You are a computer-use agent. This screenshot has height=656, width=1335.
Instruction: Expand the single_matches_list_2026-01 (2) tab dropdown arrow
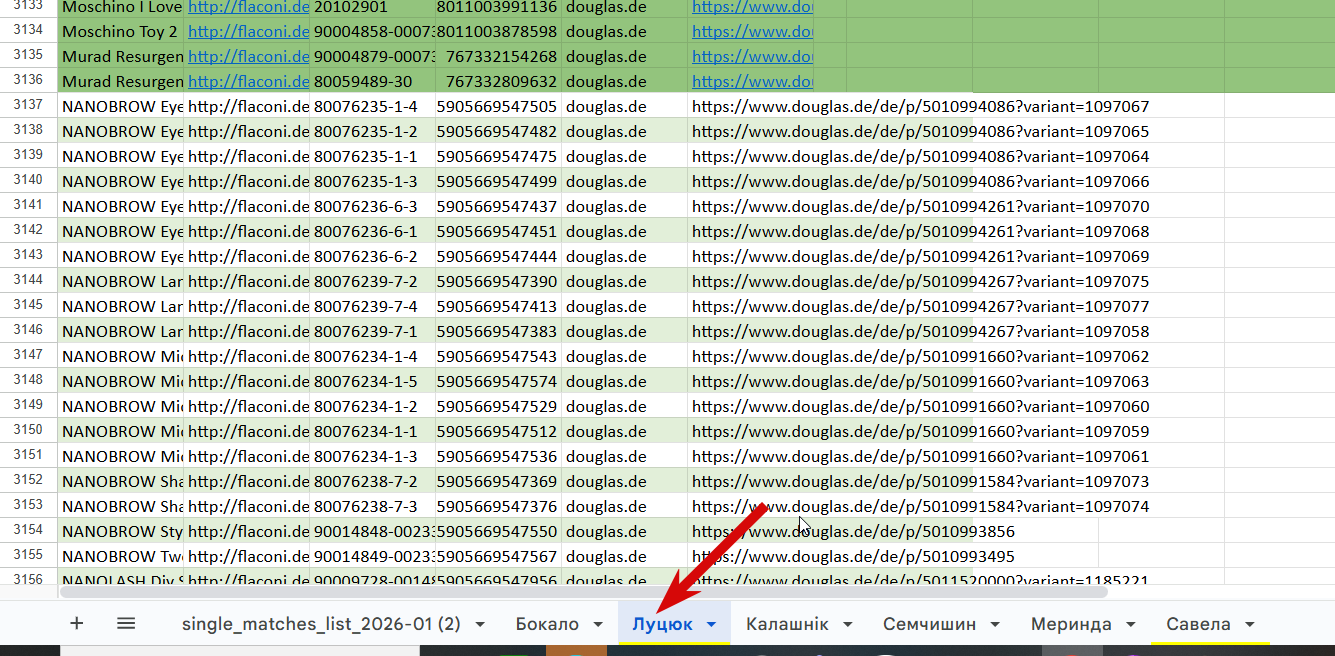480,625
